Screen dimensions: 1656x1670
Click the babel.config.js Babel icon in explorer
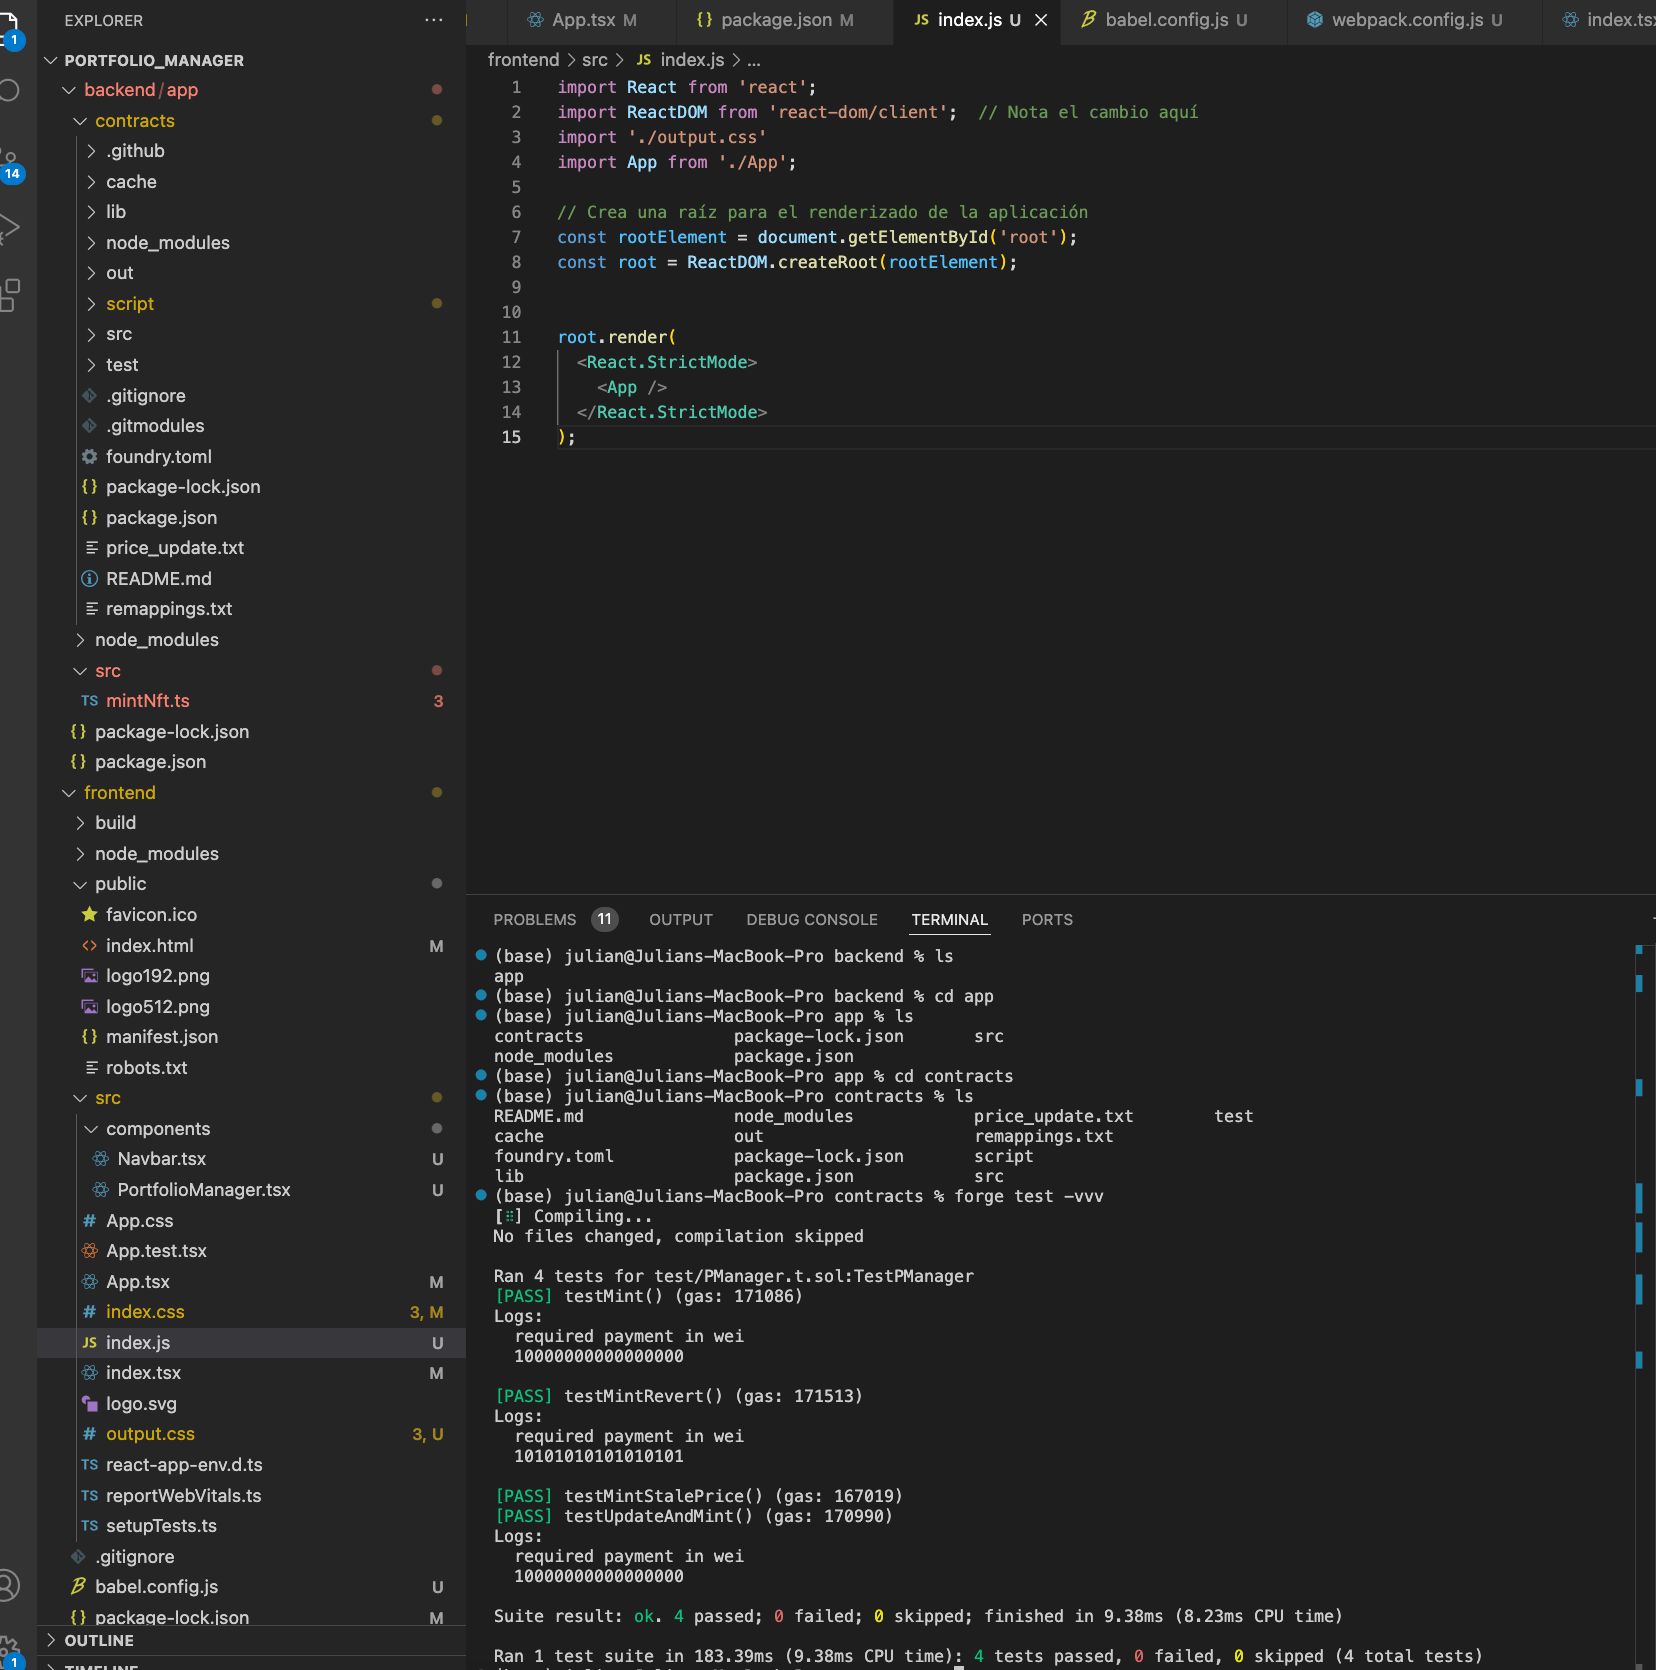click(78, 1587)
